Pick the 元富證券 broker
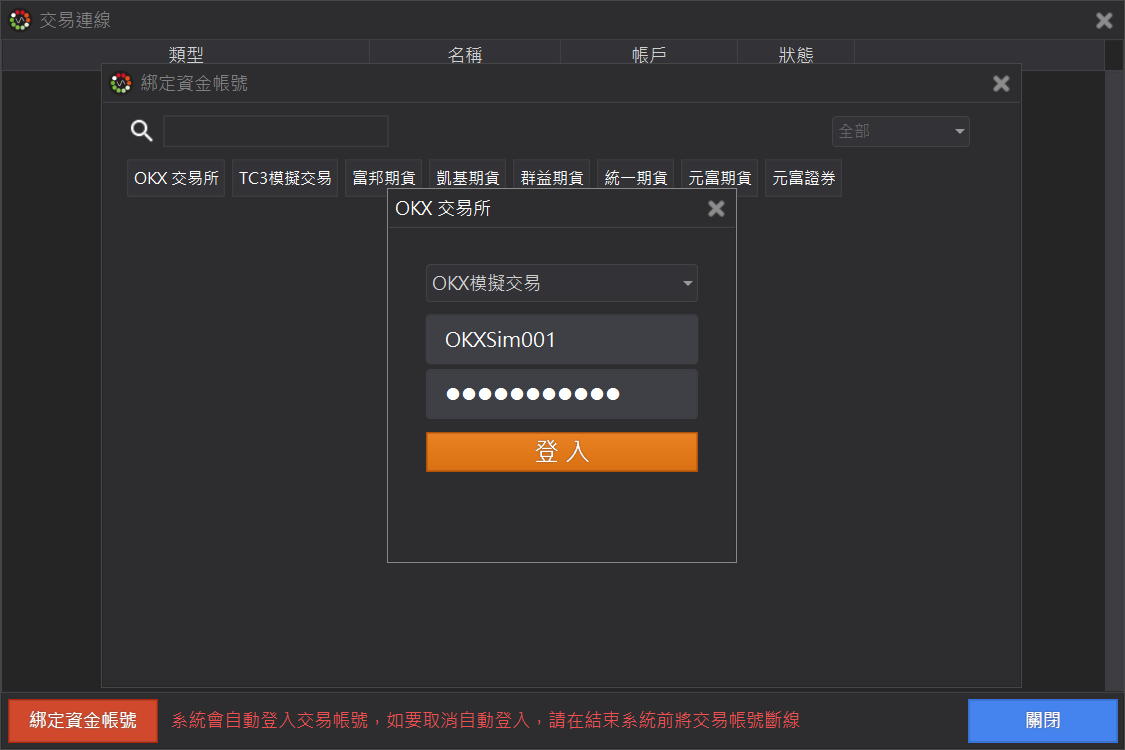 pos(803,178)
